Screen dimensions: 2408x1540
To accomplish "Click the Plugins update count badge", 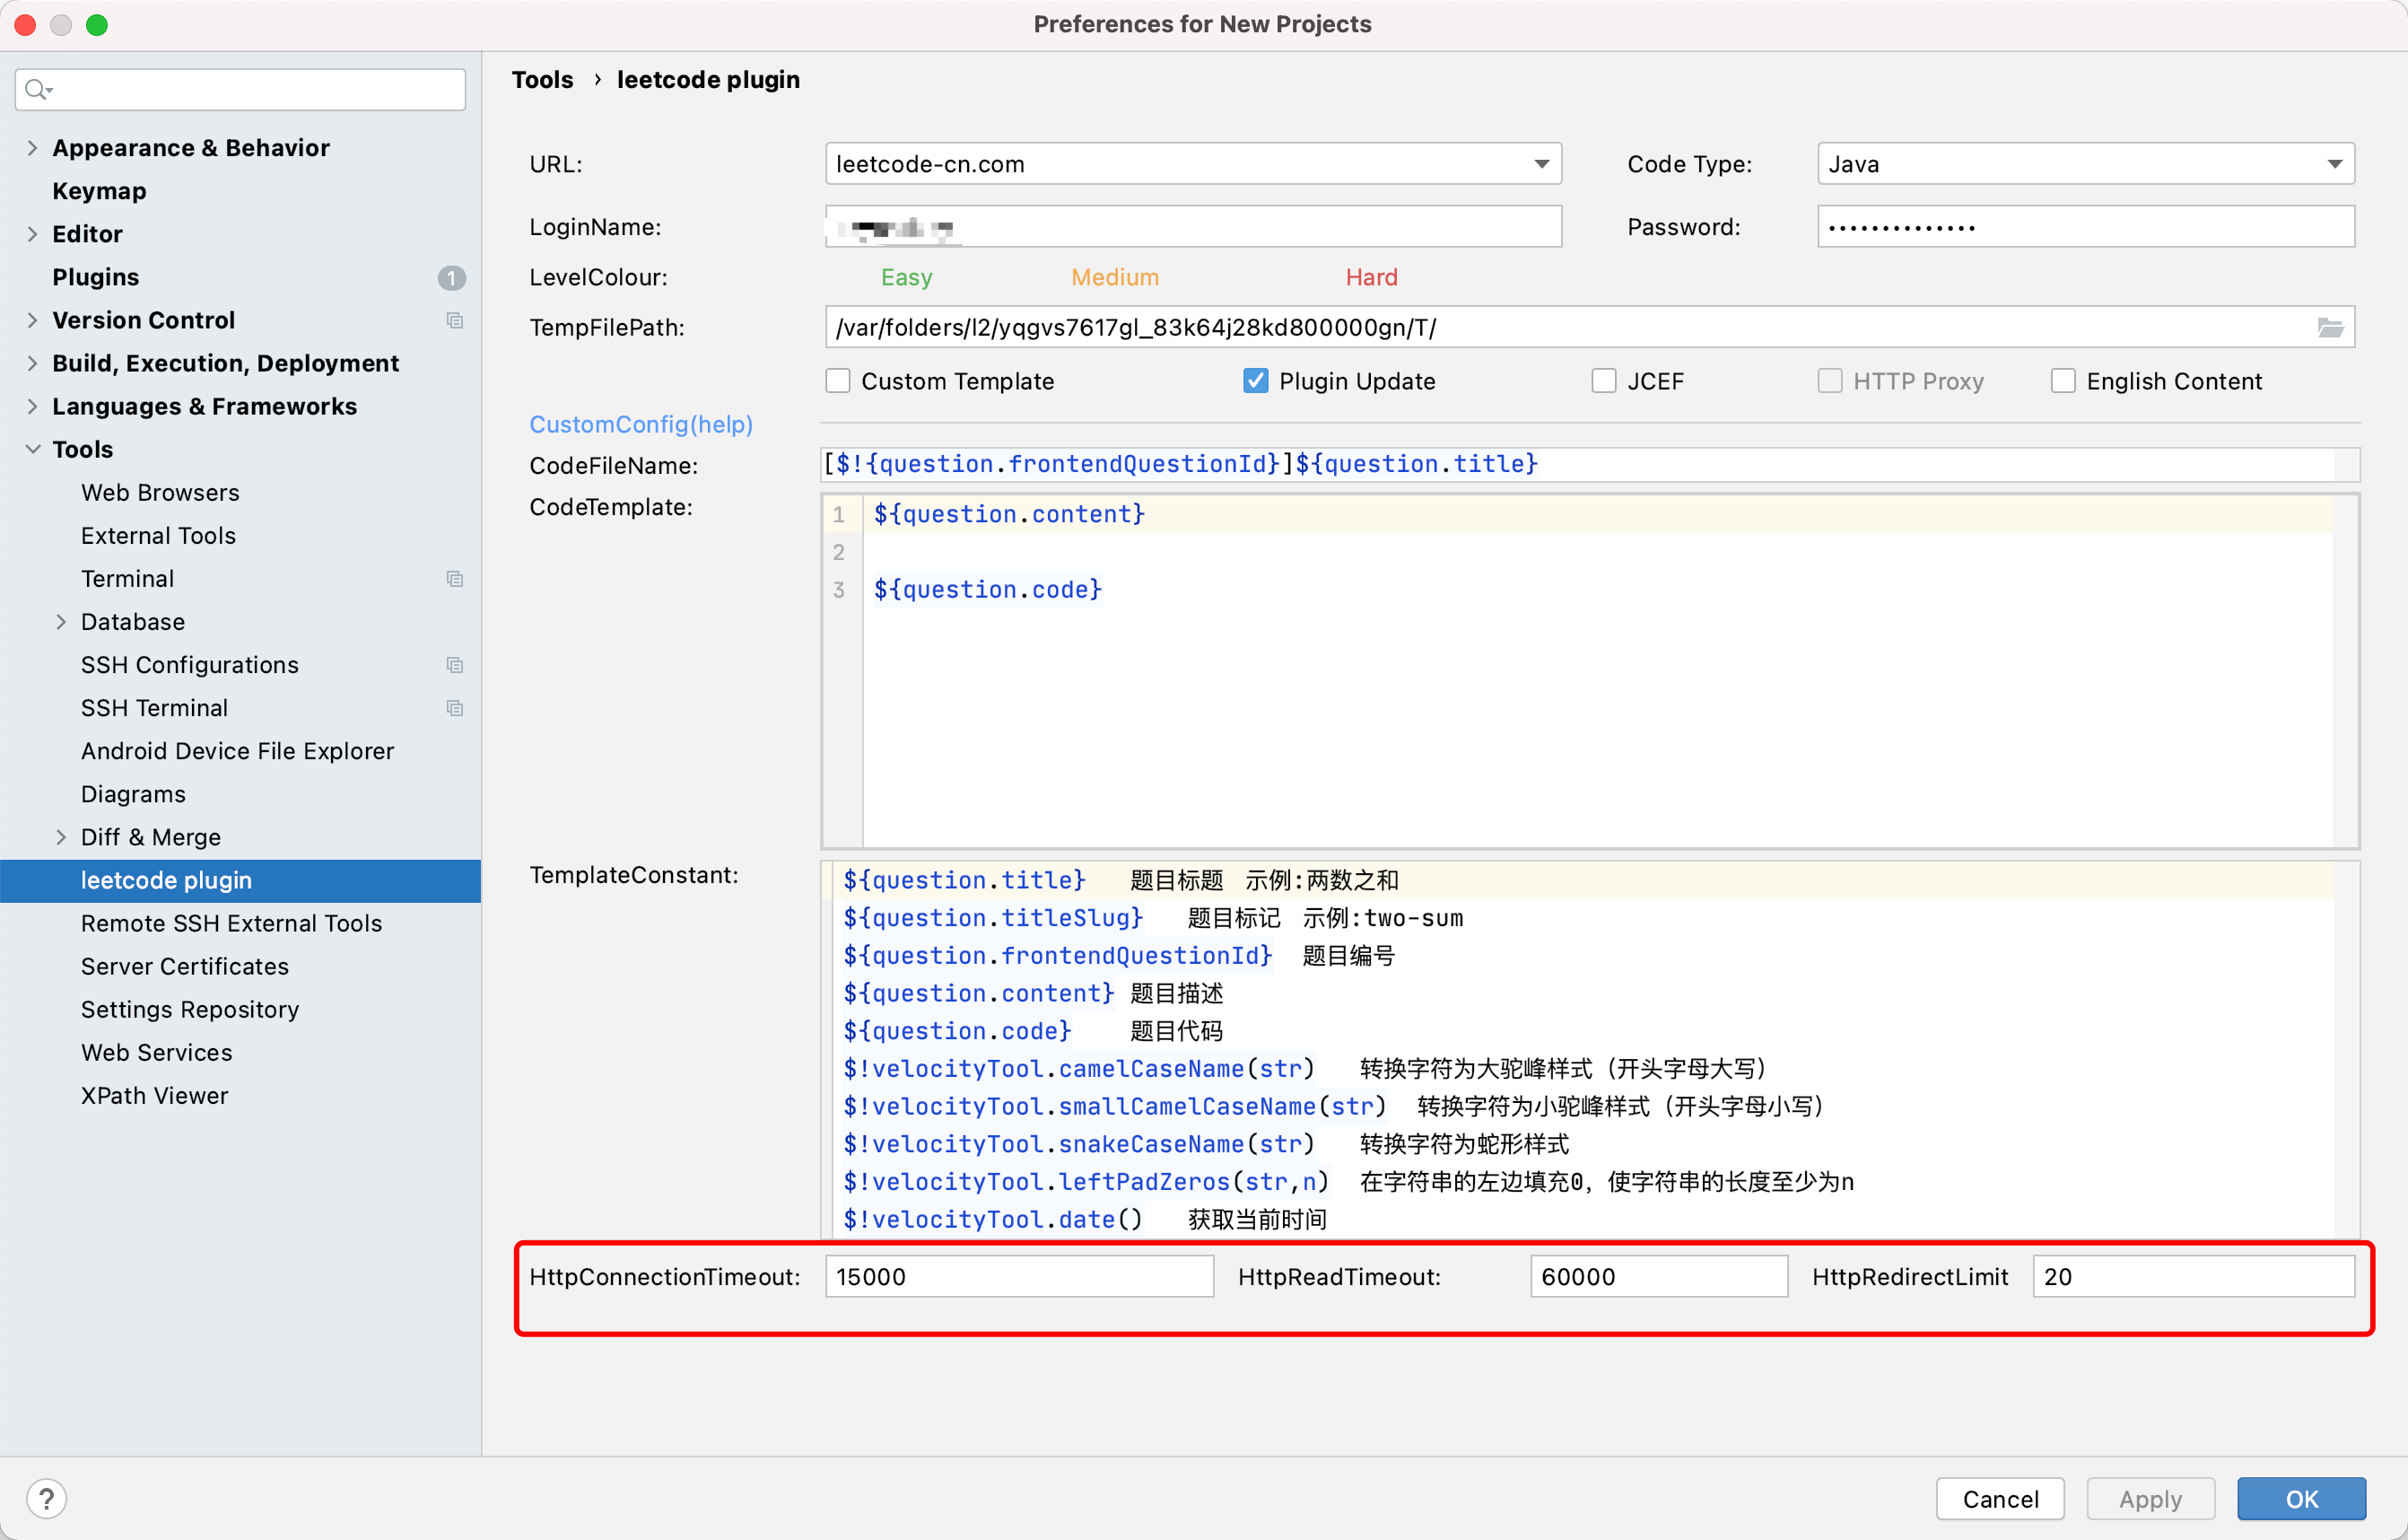I will click(x=452, y=277).
